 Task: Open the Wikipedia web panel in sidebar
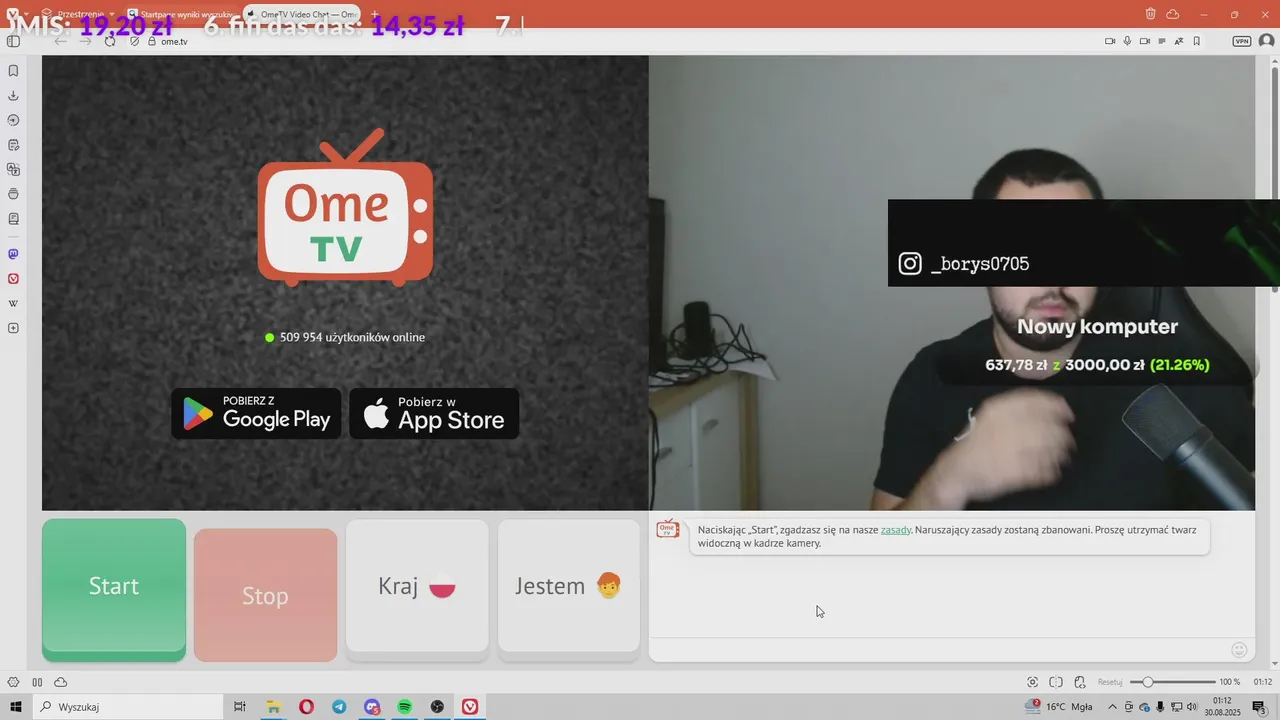point(13,303)
